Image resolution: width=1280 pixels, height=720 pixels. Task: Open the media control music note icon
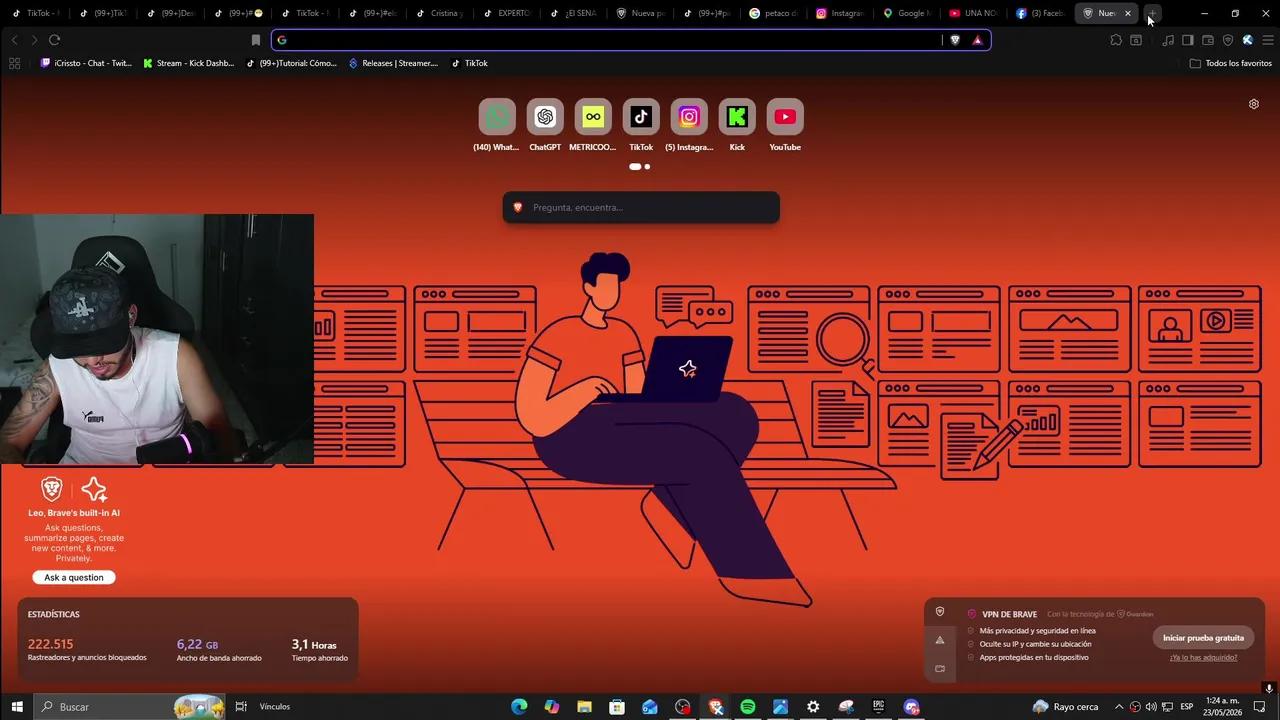coord(1168,40)
